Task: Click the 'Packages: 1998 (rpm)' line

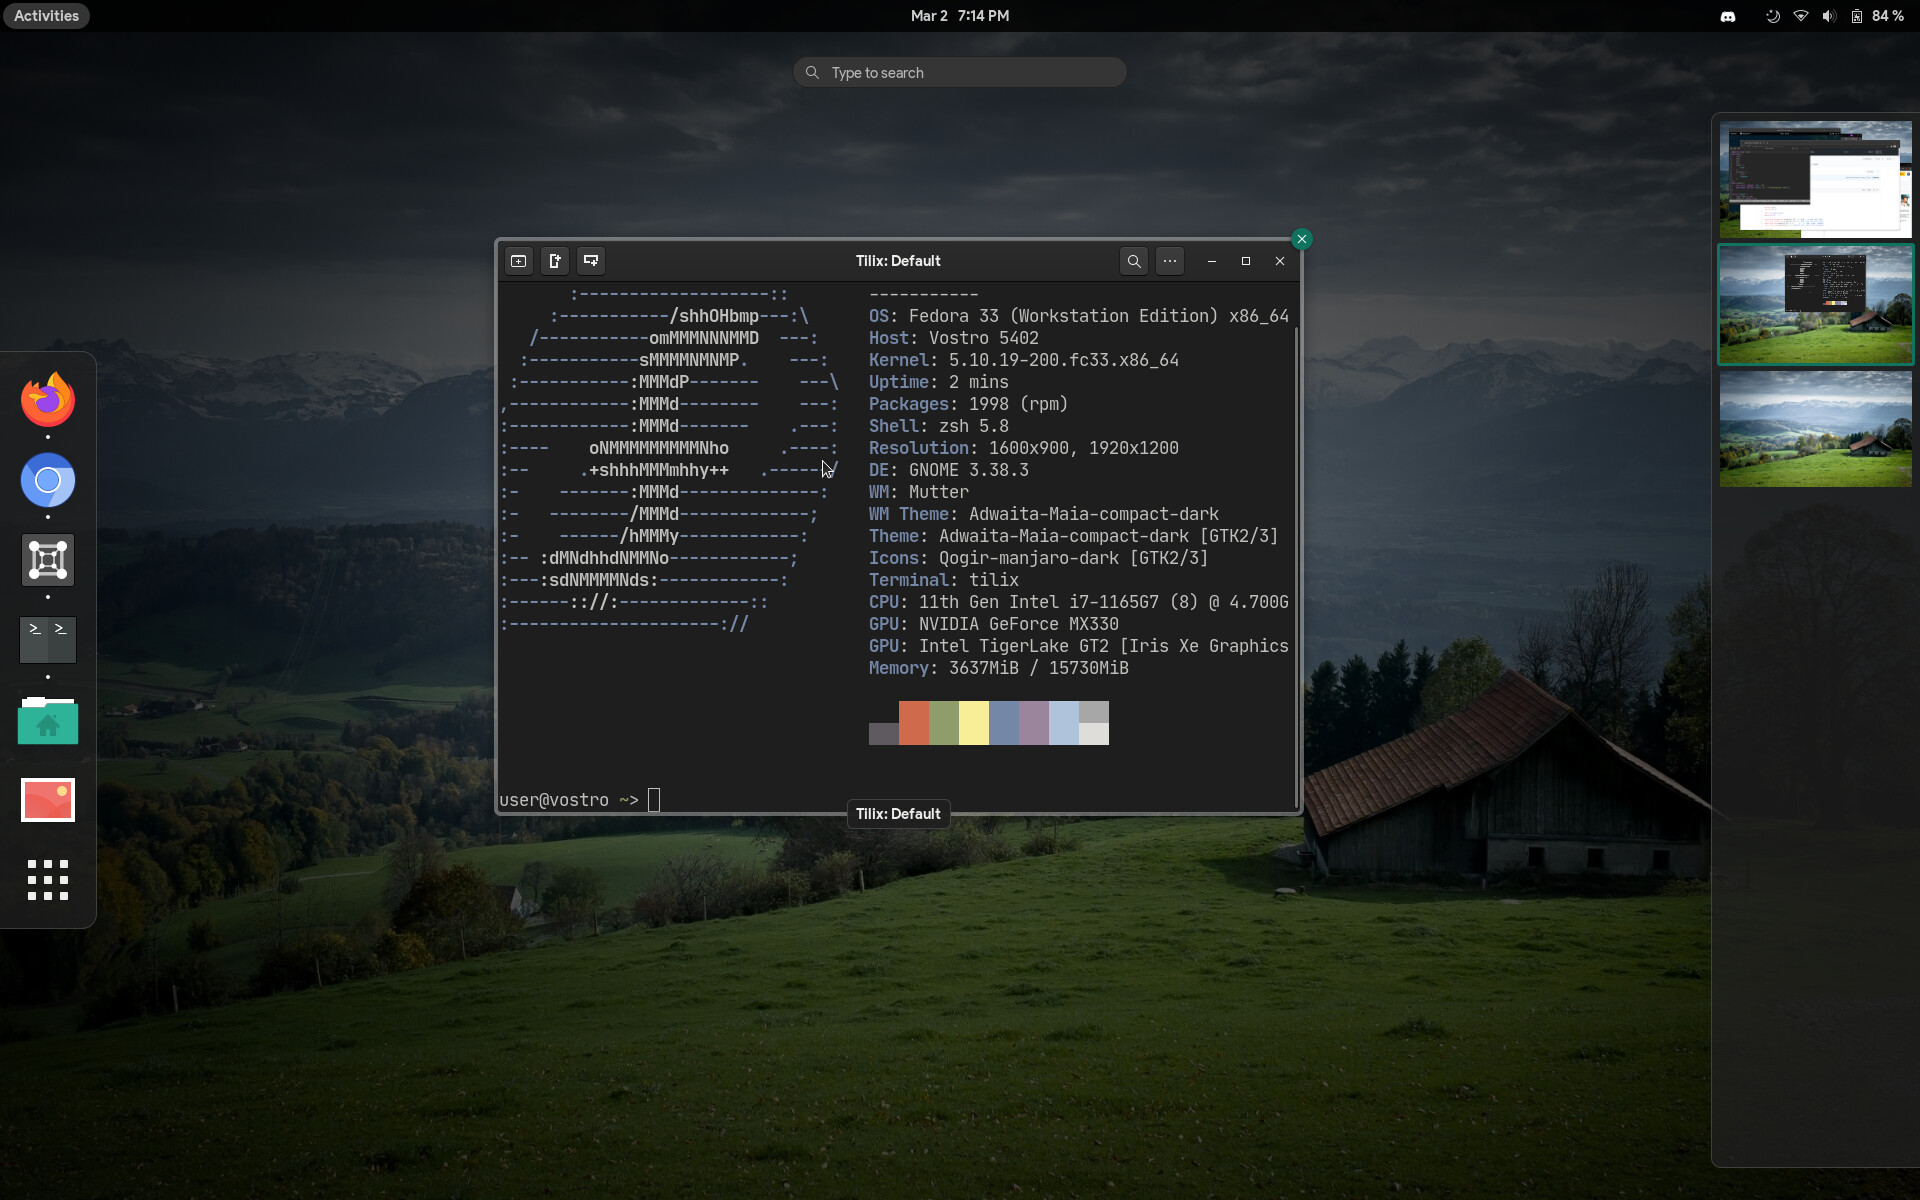Action: 969,404
